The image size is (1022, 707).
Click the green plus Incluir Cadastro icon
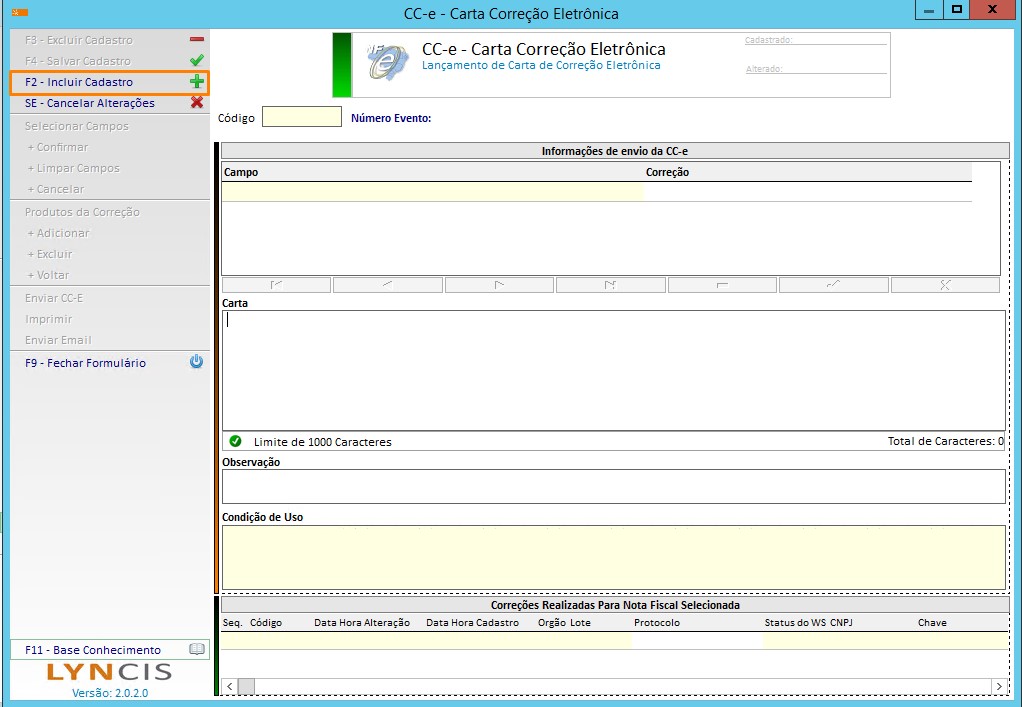coord(197,82)
